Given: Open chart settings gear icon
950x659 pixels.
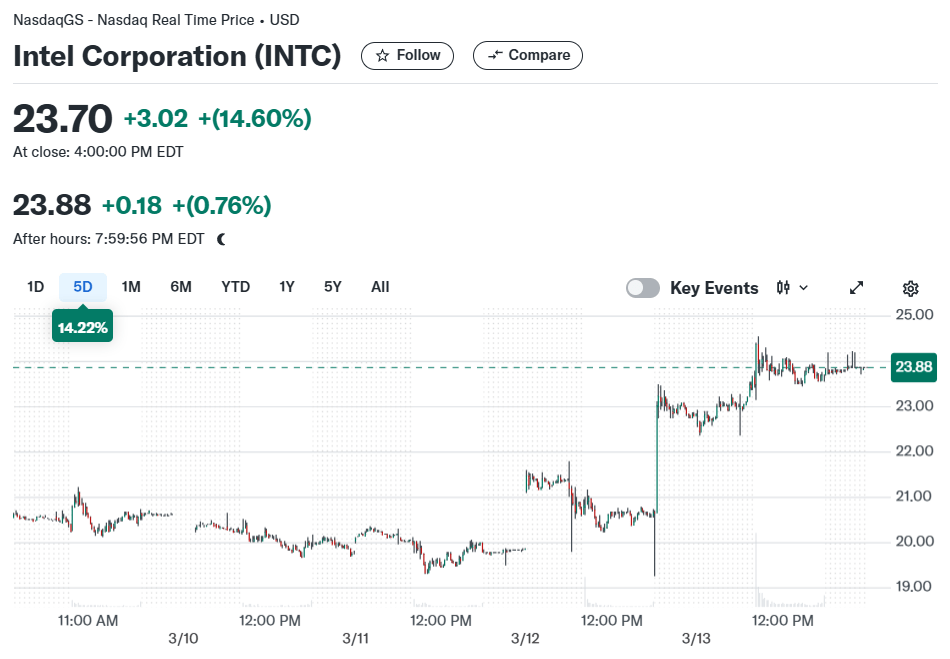Looking at the screenshot, I should click(x=910, y=288).
